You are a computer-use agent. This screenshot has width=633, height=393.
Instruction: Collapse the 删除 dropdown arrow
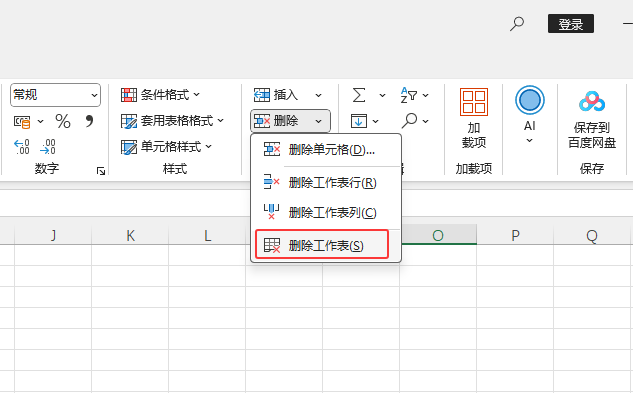[319, 121]
